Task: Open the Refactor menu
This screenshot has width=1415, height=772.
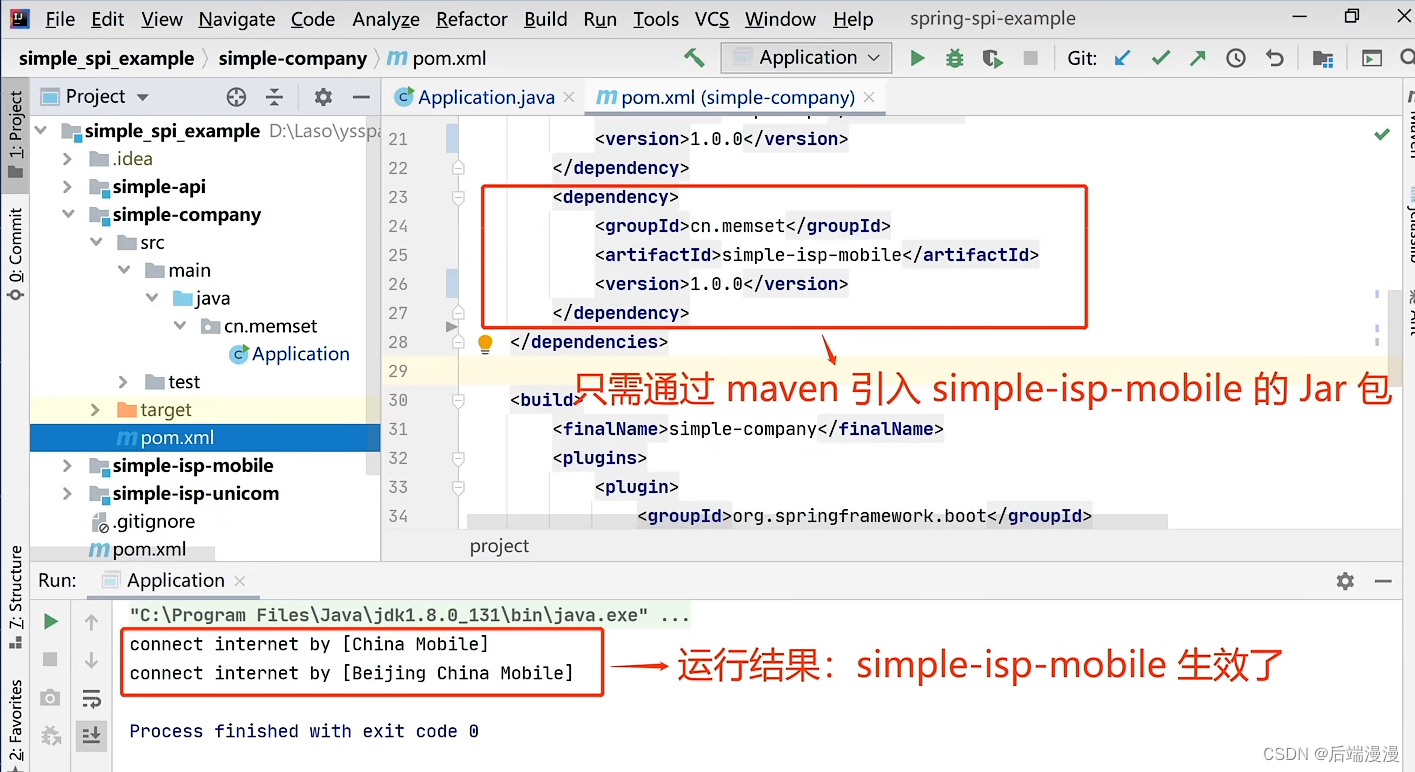Action: [x=472, y=19]
